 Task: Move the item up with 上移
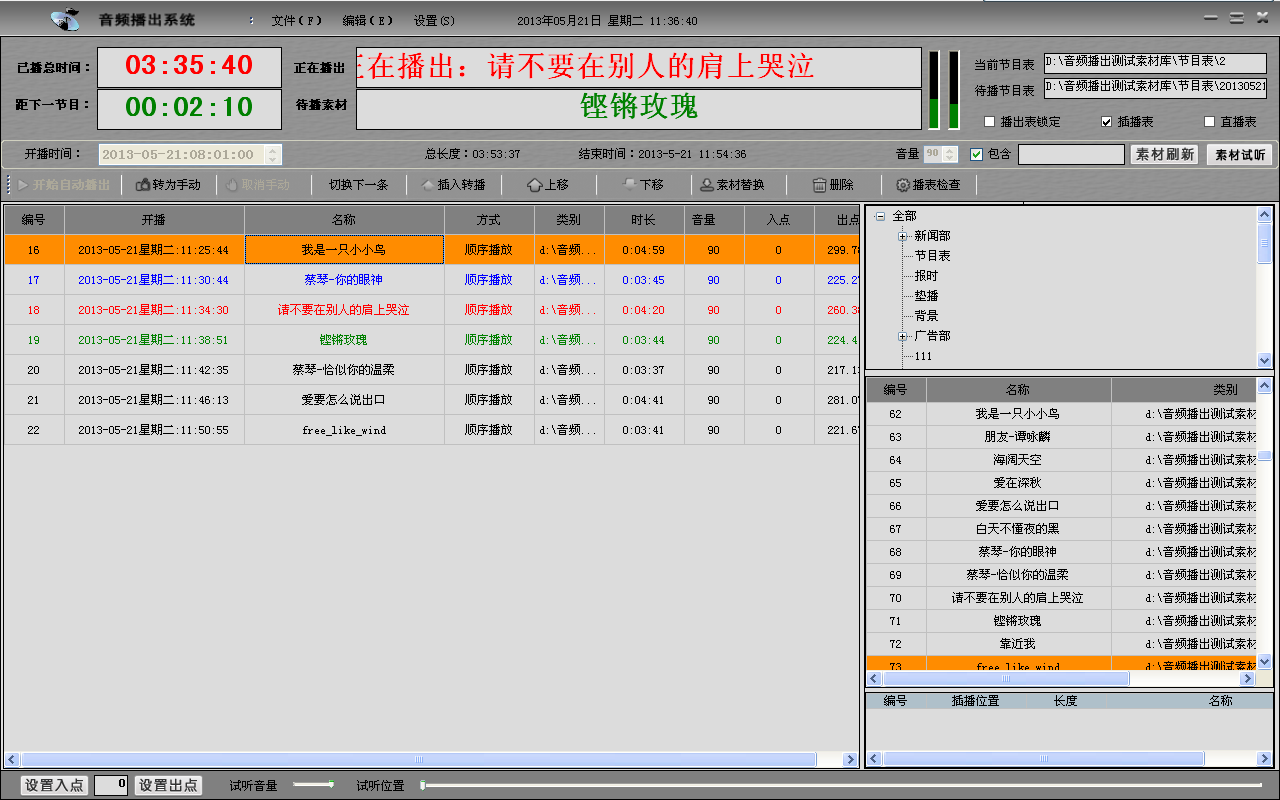[534, 185]
